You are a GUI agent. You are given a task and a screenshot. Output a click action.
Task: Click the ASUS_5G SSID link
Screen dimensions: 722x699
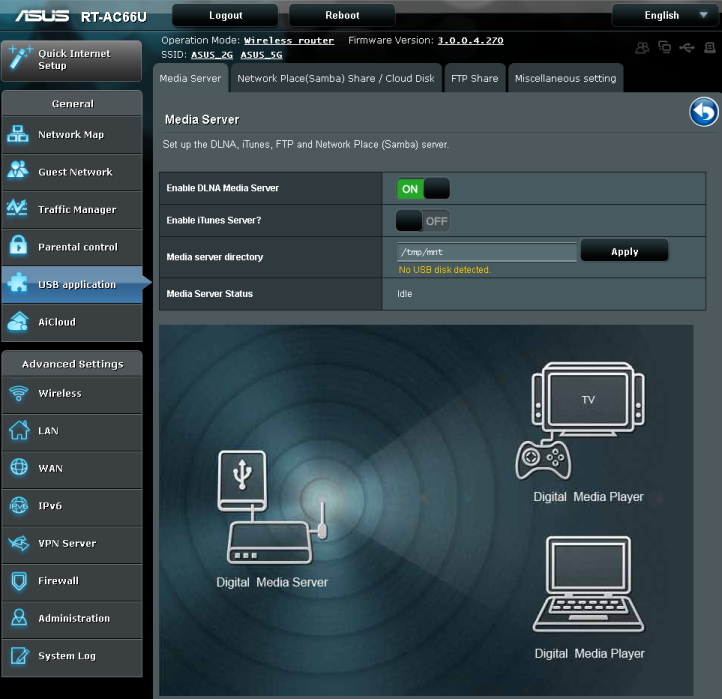click(x=262, y=55)
